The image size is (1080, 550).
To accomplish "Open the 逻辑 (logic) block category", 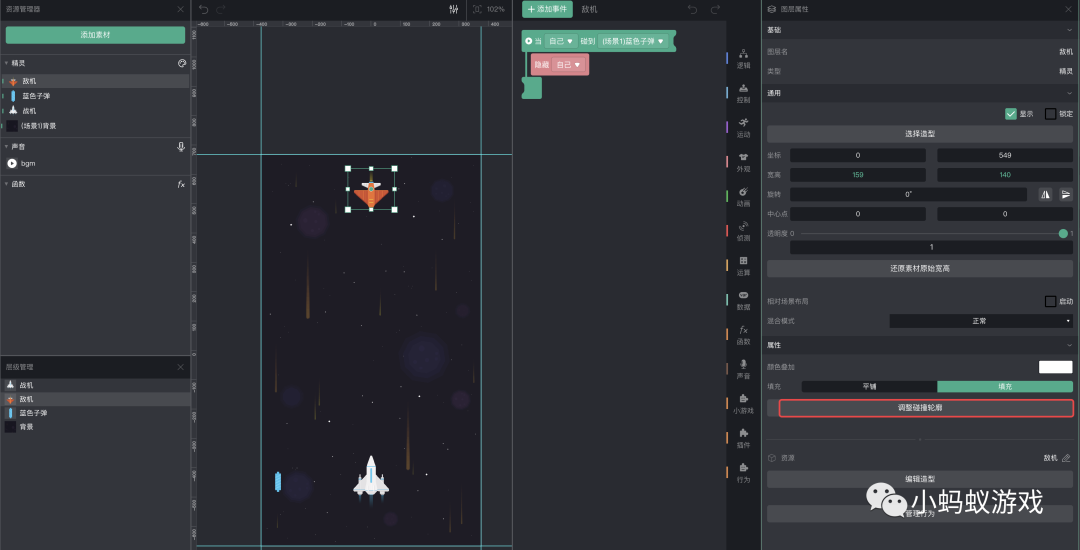I will click(743, 59).
